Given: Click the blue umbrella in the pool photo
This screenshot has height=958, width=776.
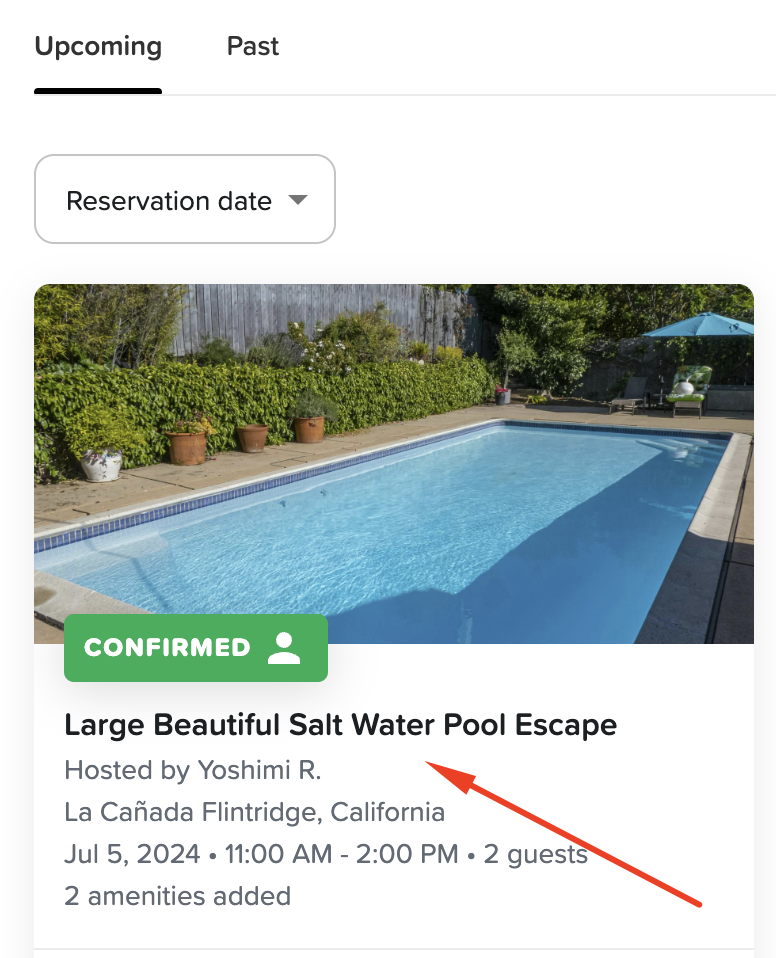Looking at the screenshot, I should pos(699,325).
